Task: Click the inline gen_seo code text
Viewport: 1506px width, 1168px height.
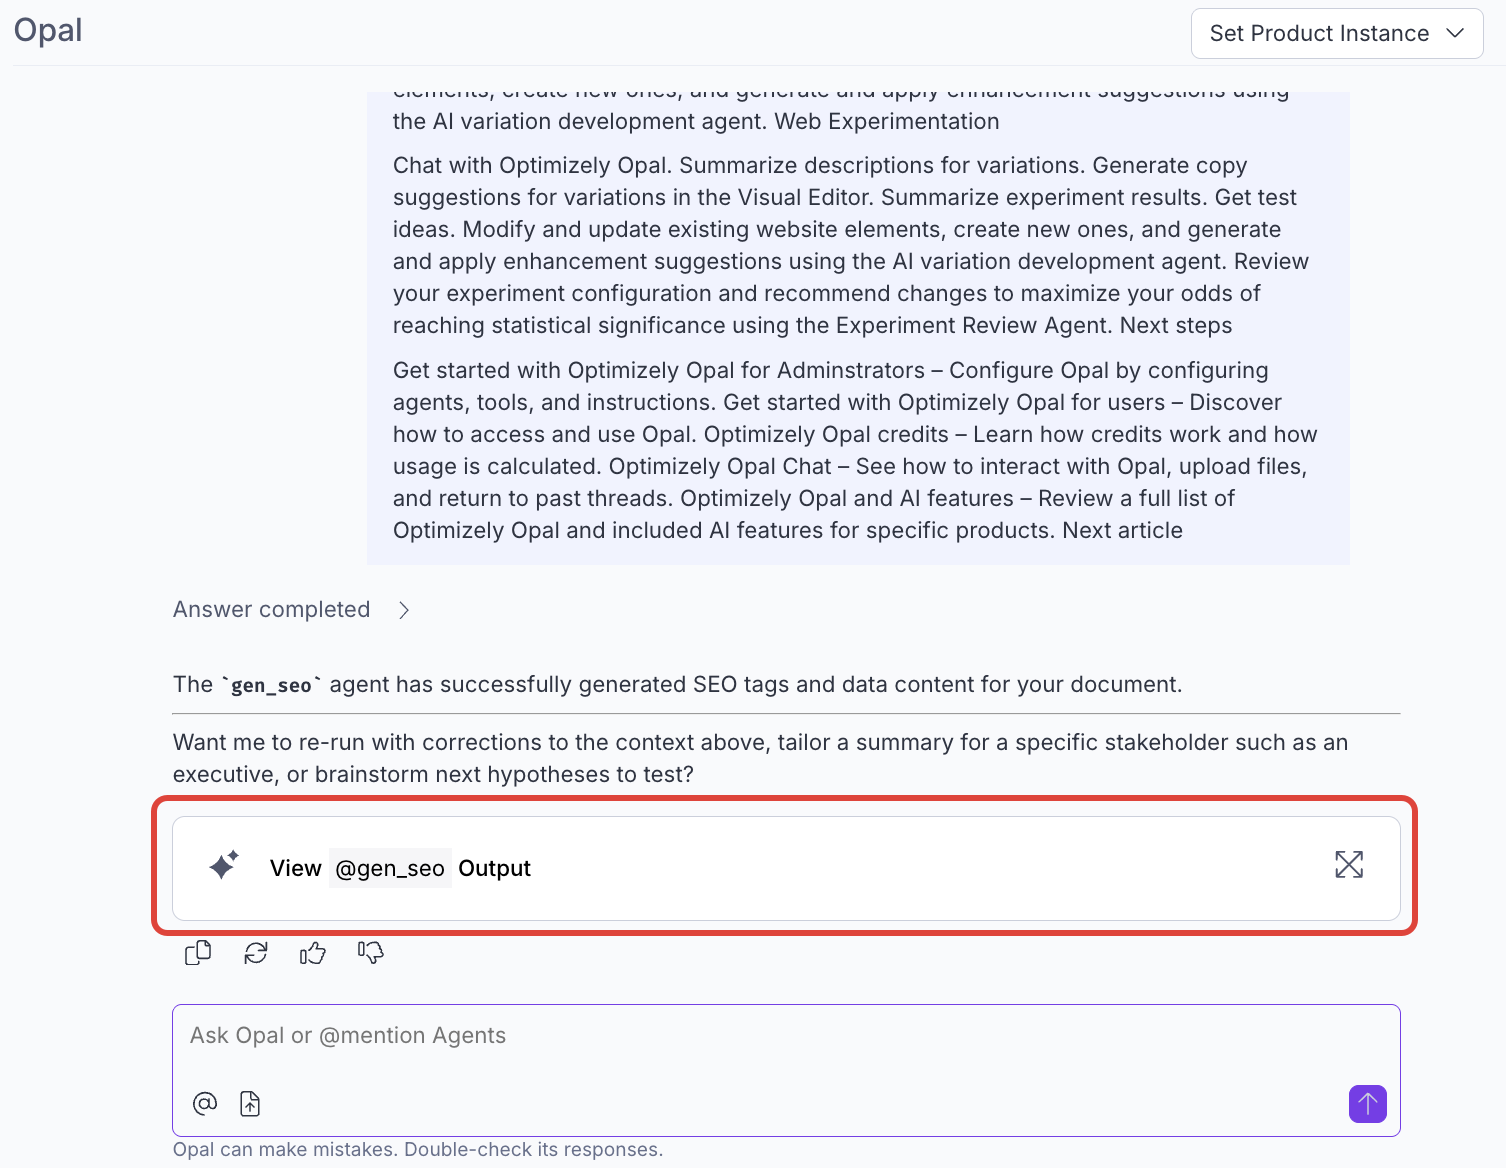Action: (271, 685)
